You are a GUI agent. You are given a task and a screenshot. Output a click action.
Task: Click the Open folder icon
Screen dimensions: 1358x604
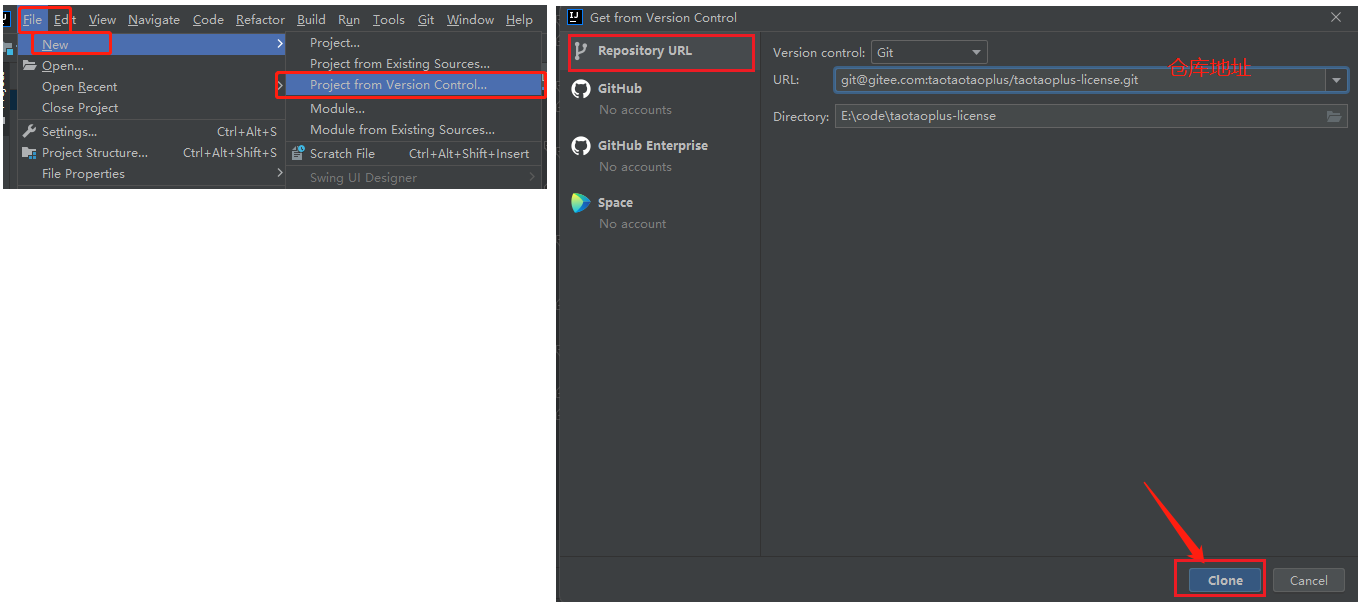point(30,65)
